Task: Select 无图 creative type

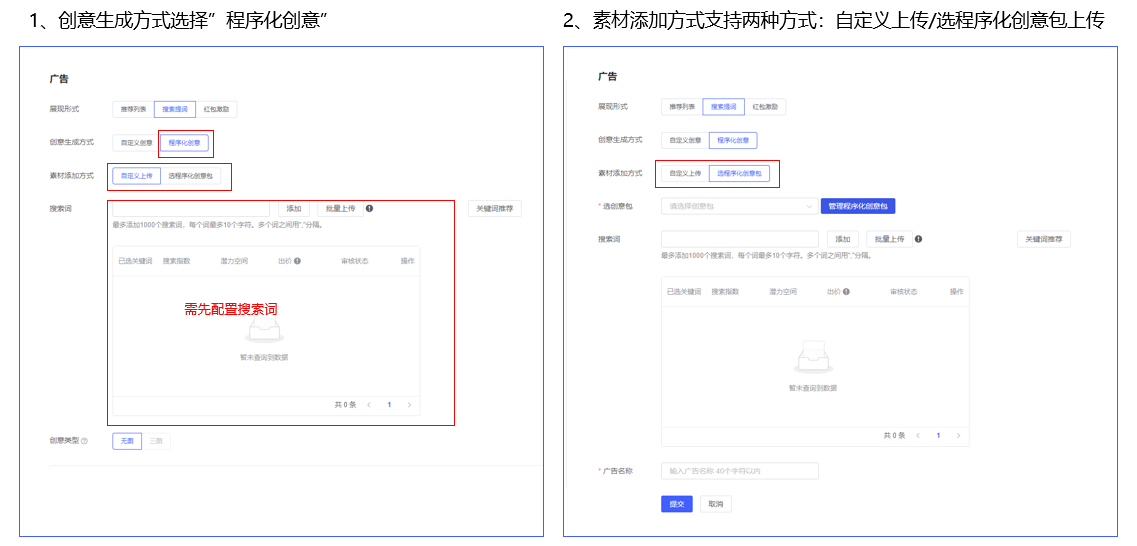Action: (127, 441)
